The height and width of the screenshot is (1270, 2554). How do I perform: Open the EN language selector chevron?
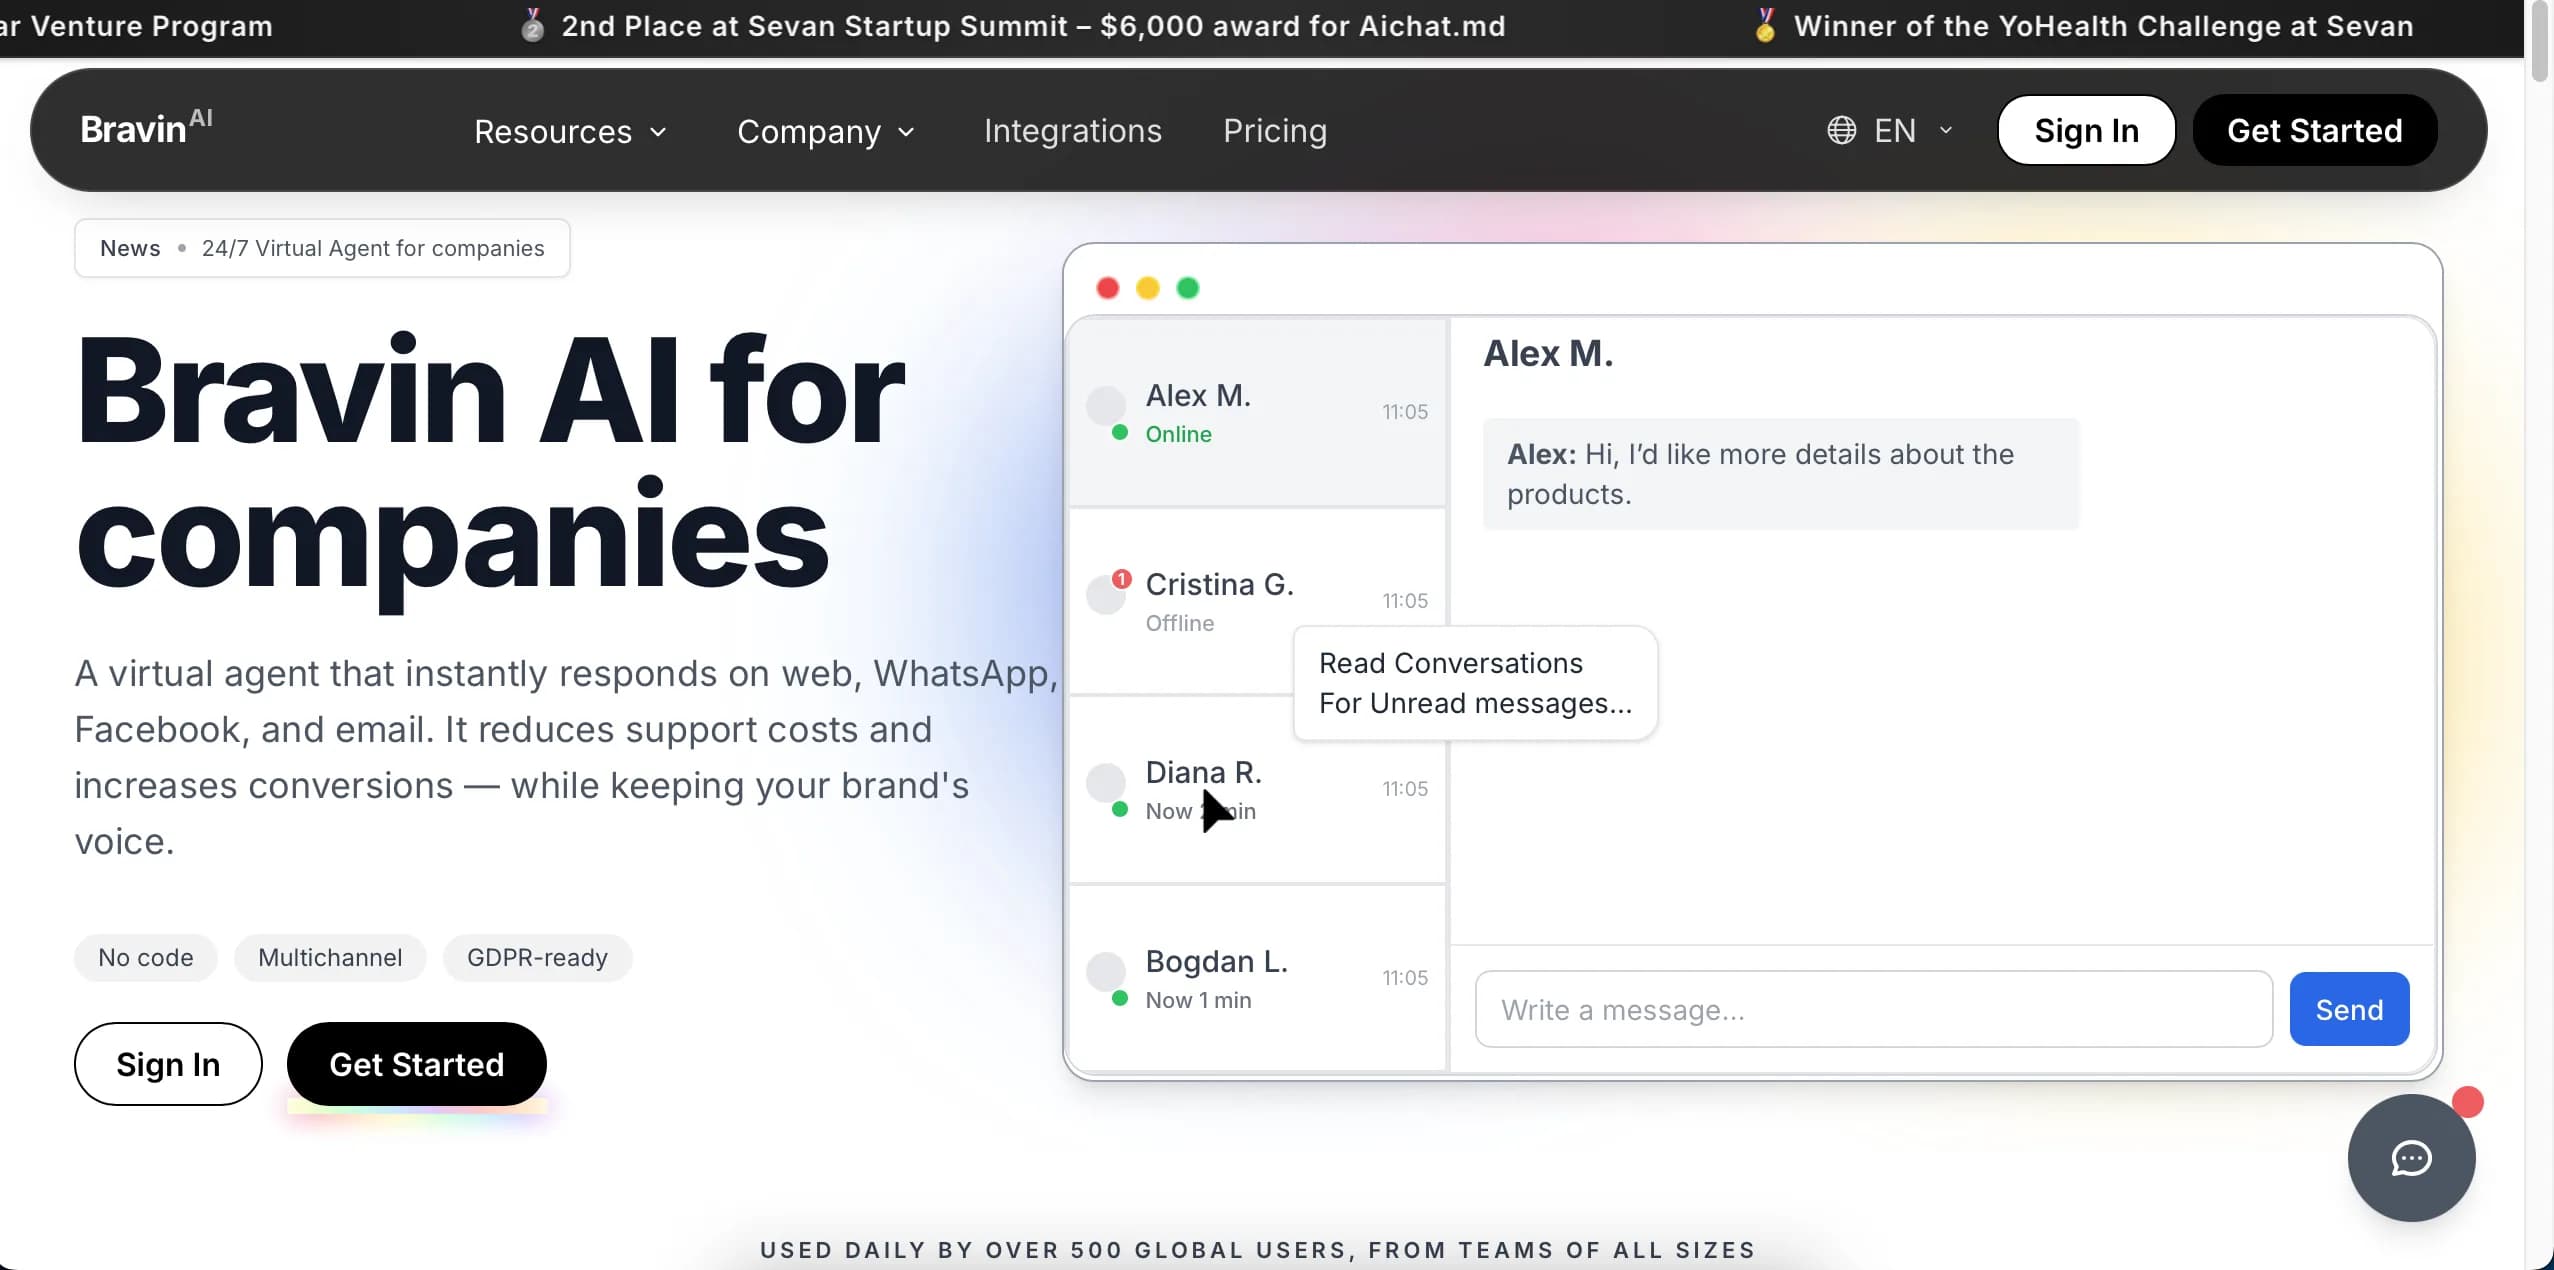point(1945,131)
